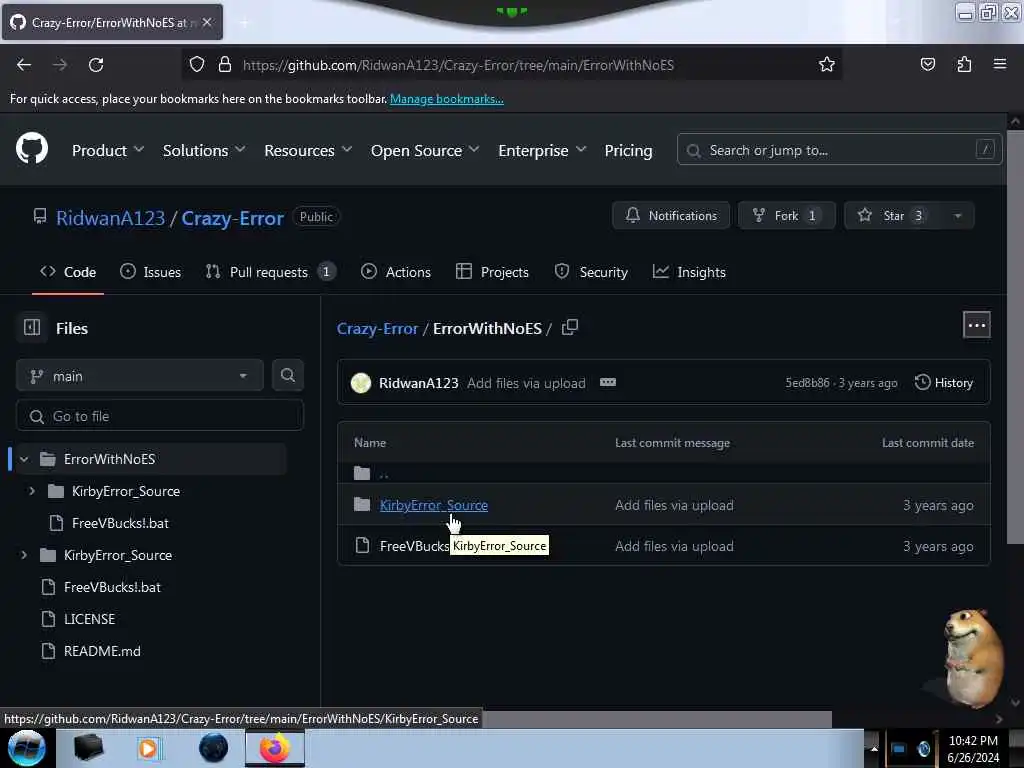Click the shield tracking protection icon

click(x=197, y=65)
